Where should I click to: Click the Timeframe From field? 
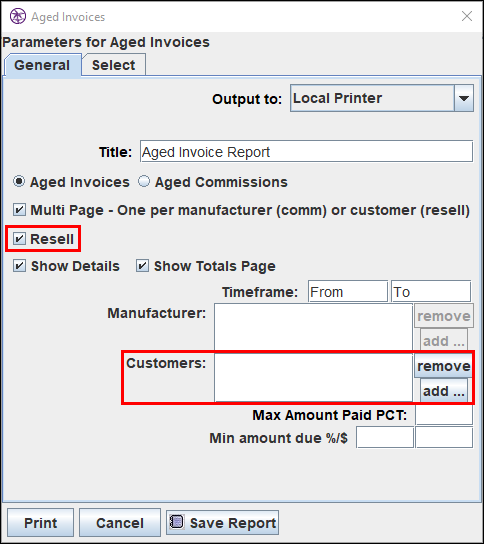coord(348,291)
